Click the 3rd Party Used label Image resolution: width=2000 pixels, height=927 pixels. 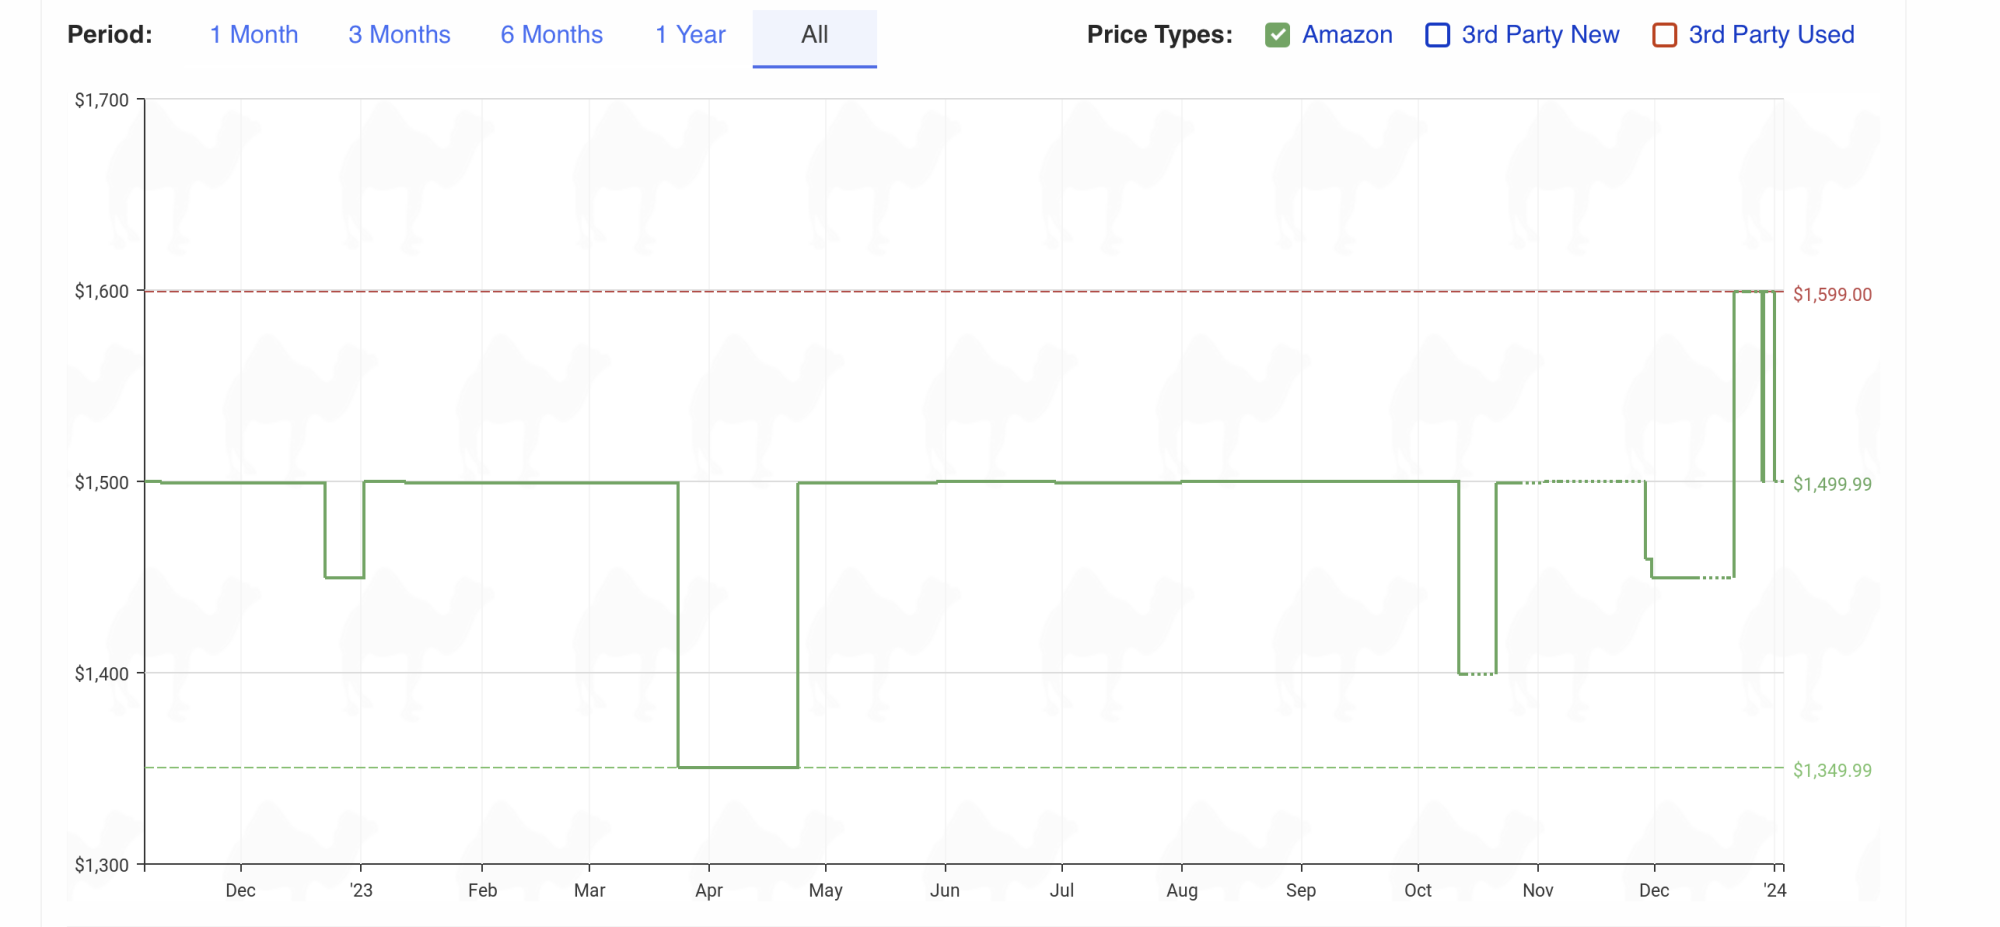pyautogui.click(x=1771, y=35)
